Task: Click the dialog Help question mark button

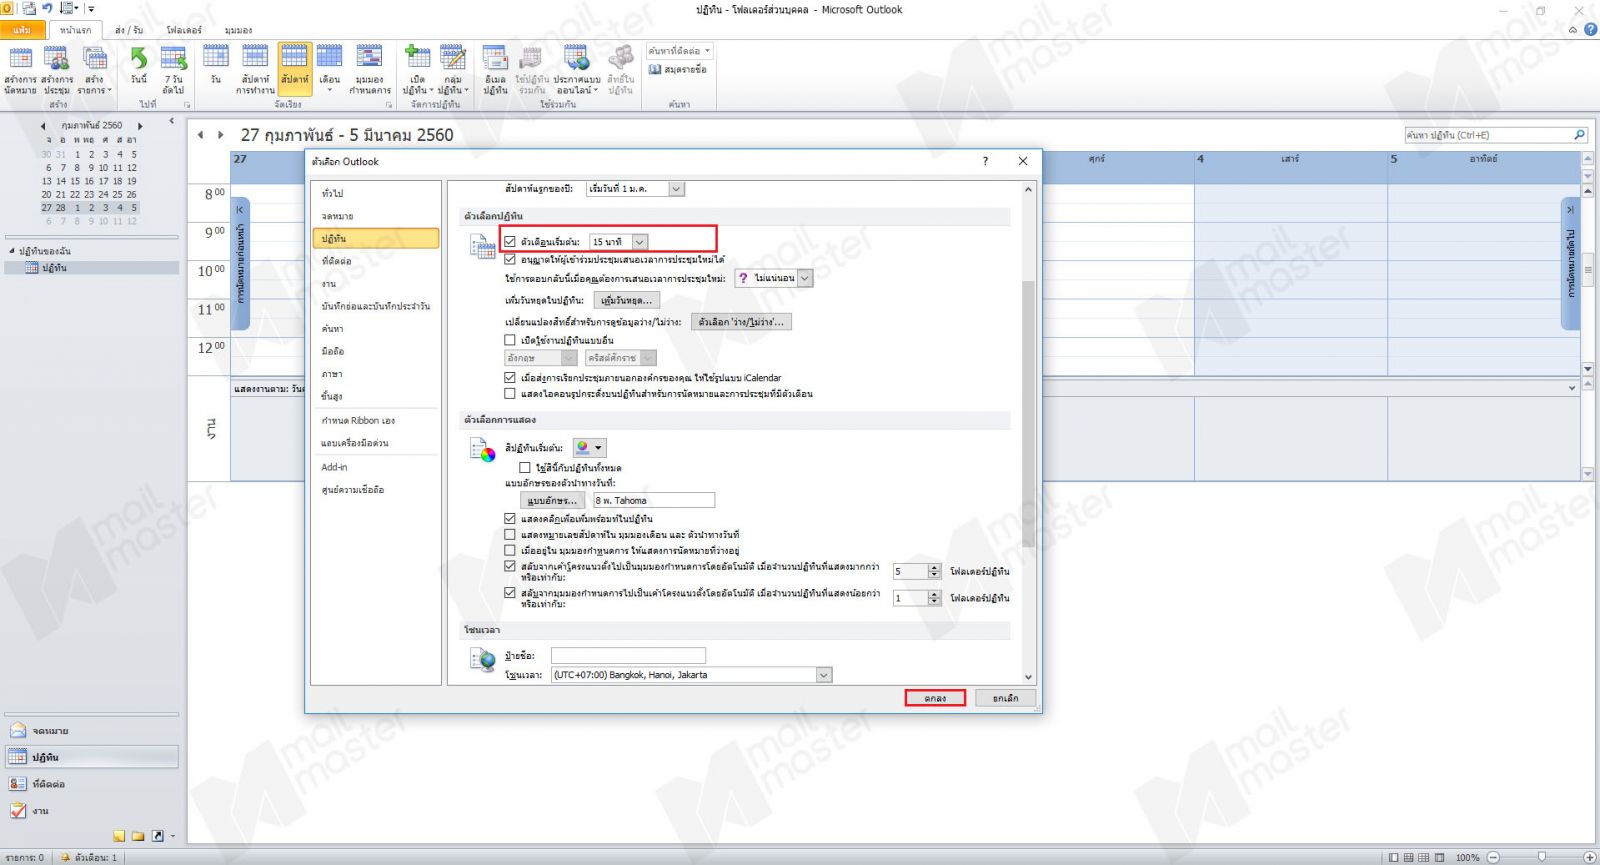Action: pos(985,161)
